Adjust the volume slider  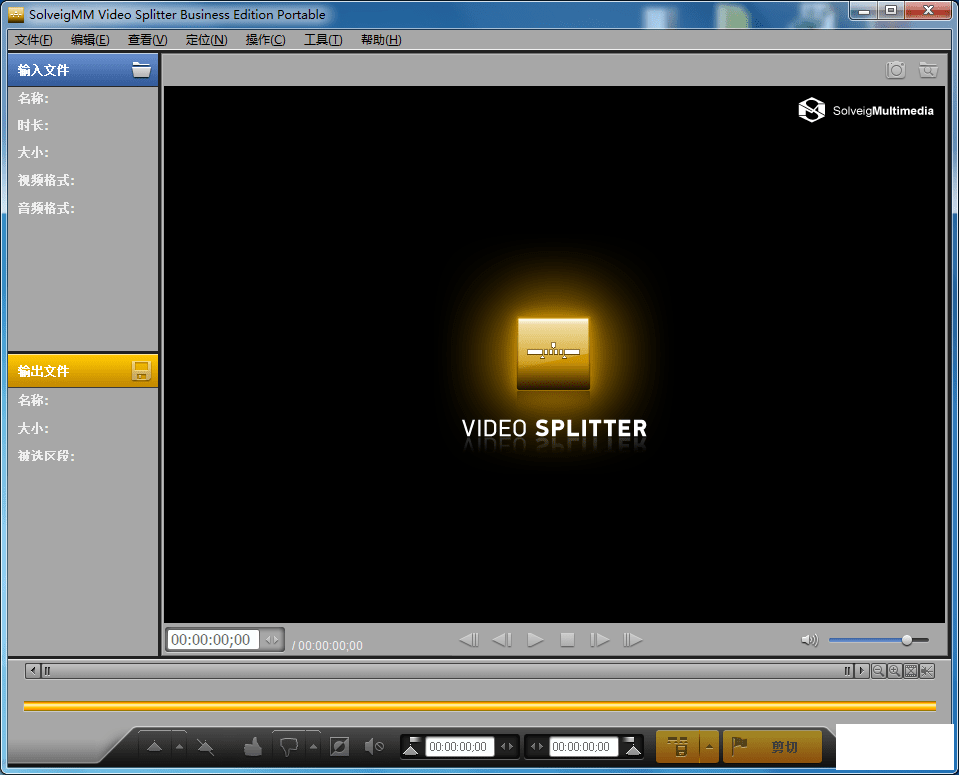(x=879, y=640)
